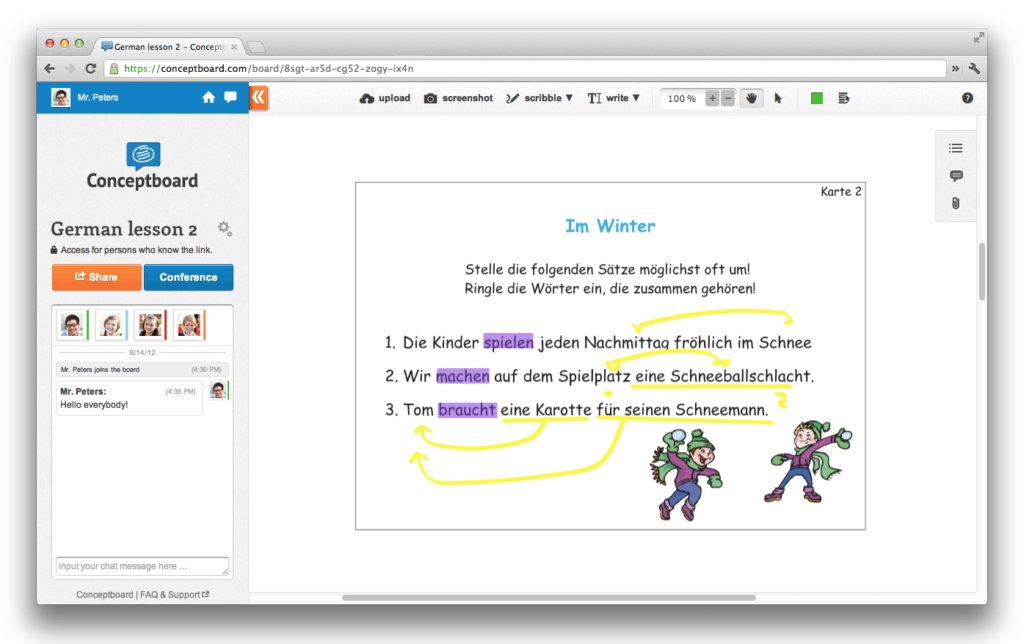Screen dimensions: 1024x644
Task: Open the Conceptboard footer link
Action: [x=104, y=594]
